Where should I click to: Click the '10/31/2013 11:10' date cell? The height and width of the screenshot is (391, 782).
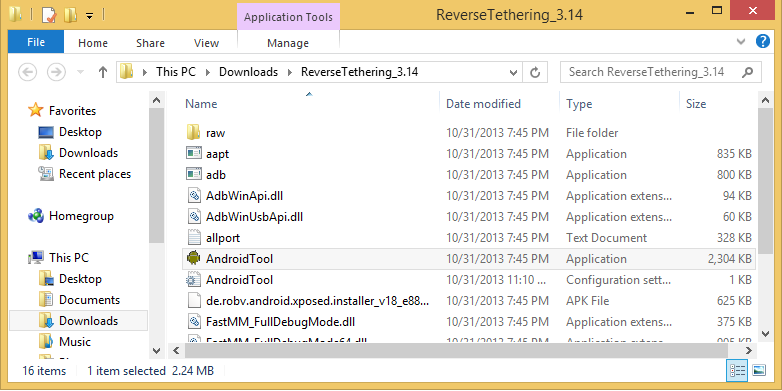coord(497,280)
